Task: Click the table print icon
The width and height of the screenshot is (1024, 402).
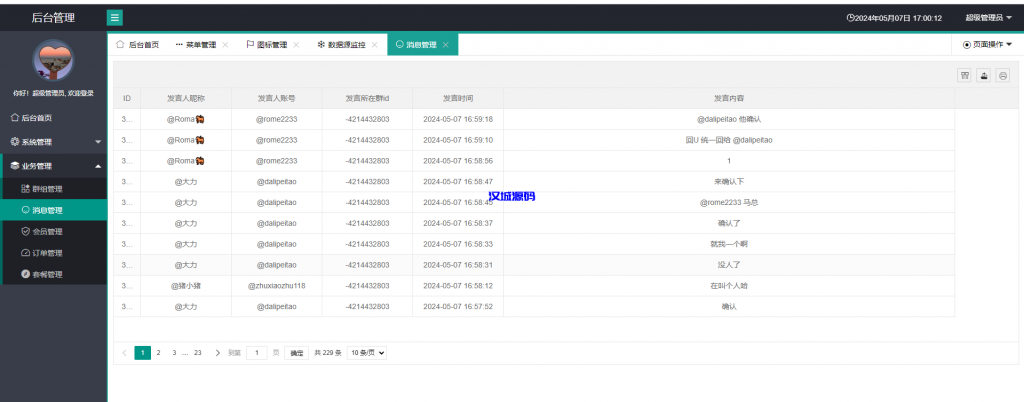Action: click(x=1002, y=75)
